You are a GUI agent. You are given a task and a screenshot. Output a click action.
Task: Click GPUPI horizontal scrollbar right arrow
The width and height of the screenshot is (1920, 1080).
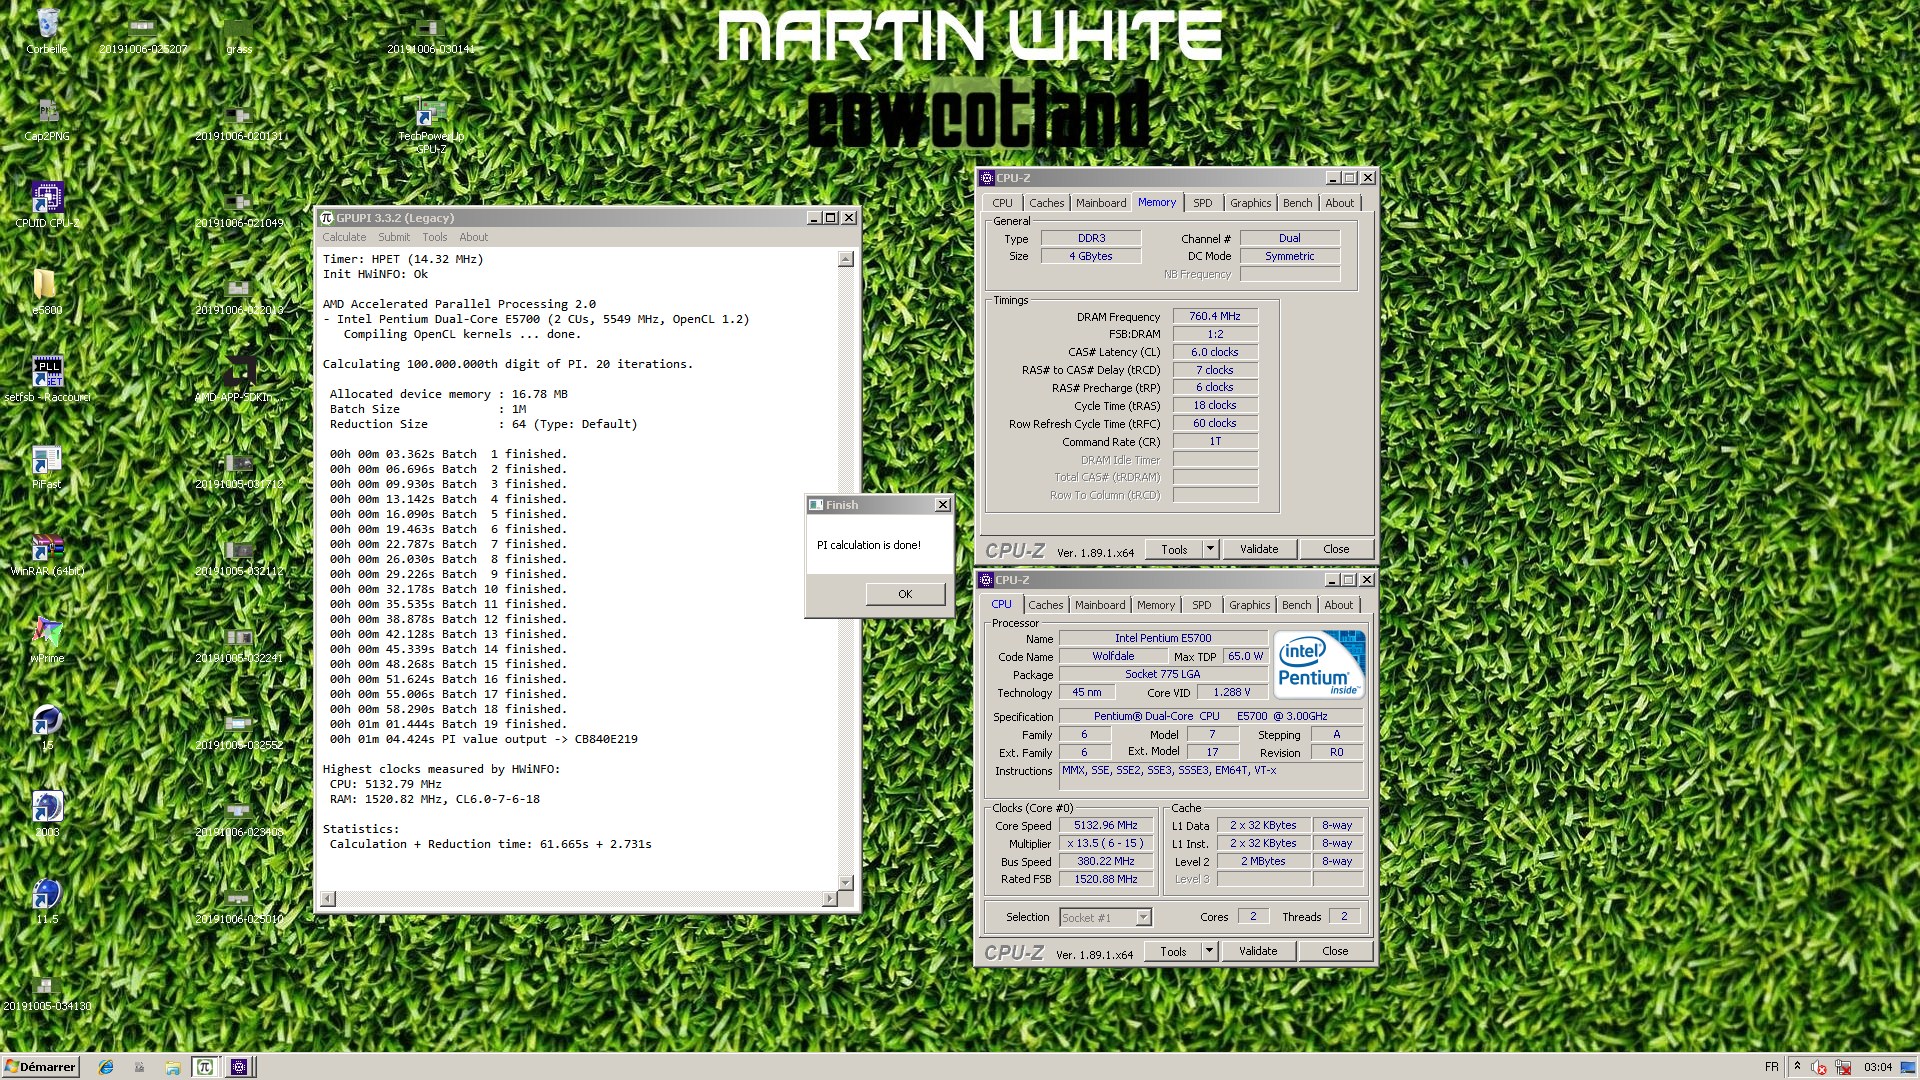click(829, 899)
